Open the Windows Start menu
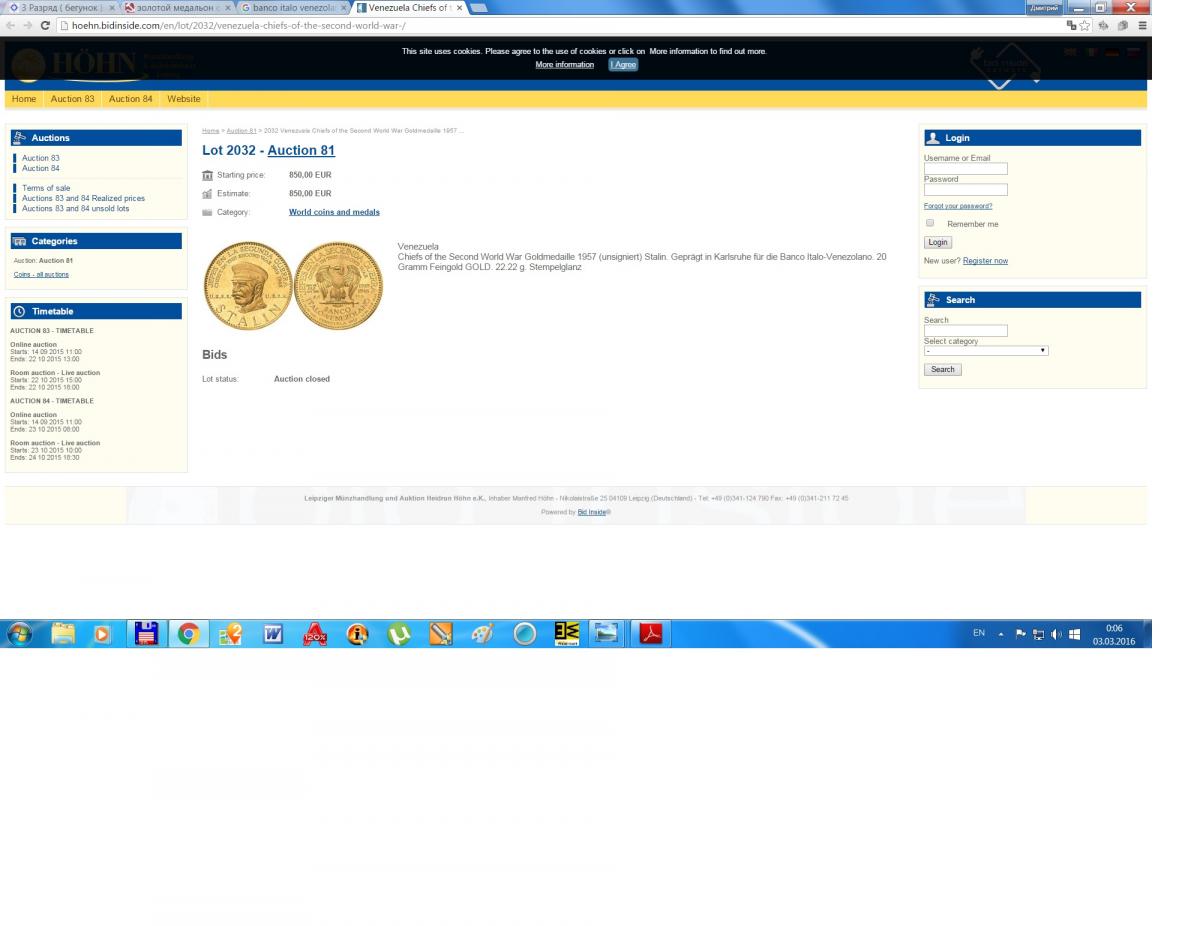Screen dimensions: 1200x926 (20, 633)
